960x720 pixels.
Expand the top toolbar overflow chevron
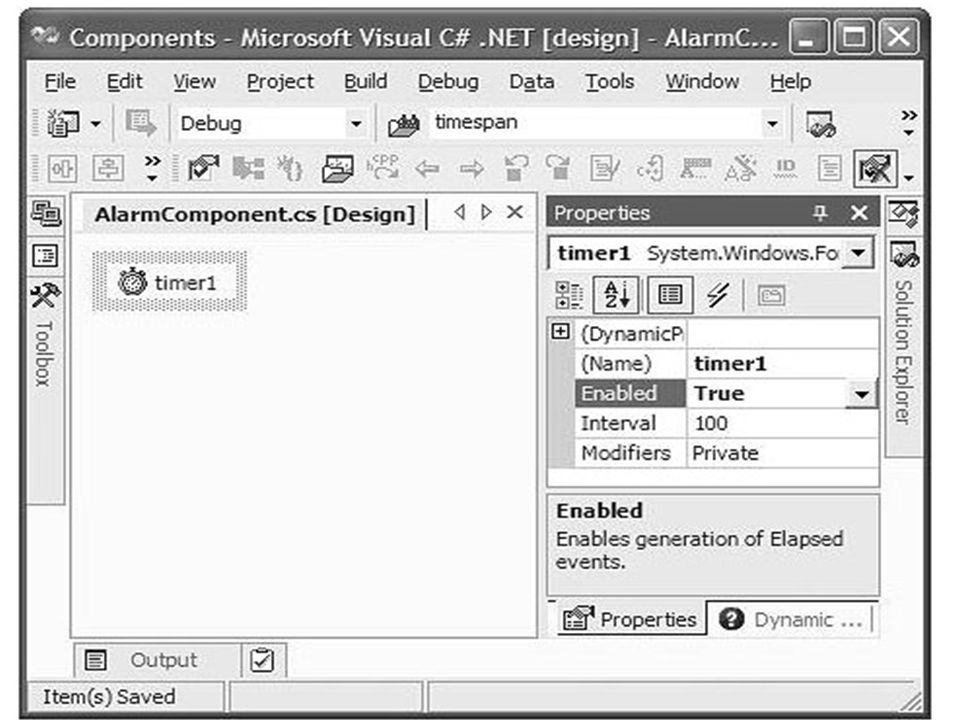909,122
